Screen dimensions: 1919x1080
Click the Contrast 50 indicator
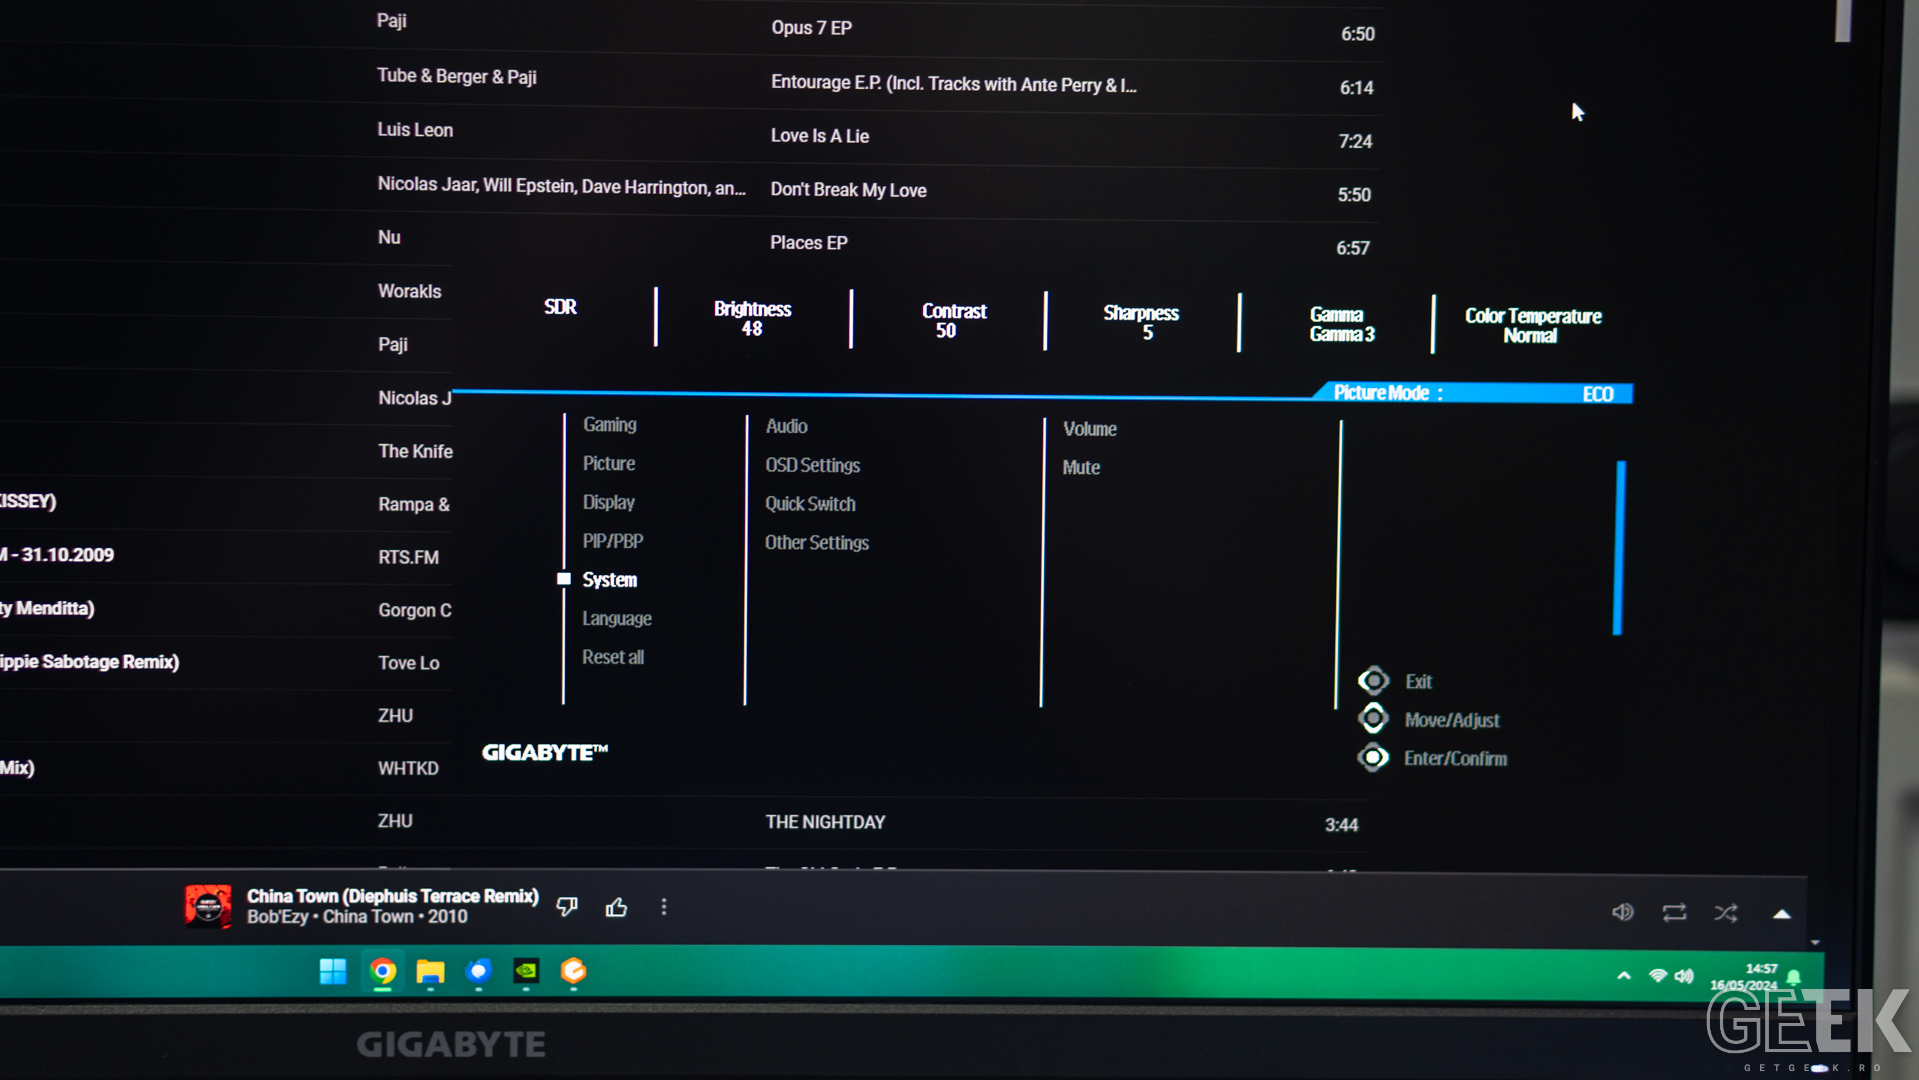tap(954, 321)
